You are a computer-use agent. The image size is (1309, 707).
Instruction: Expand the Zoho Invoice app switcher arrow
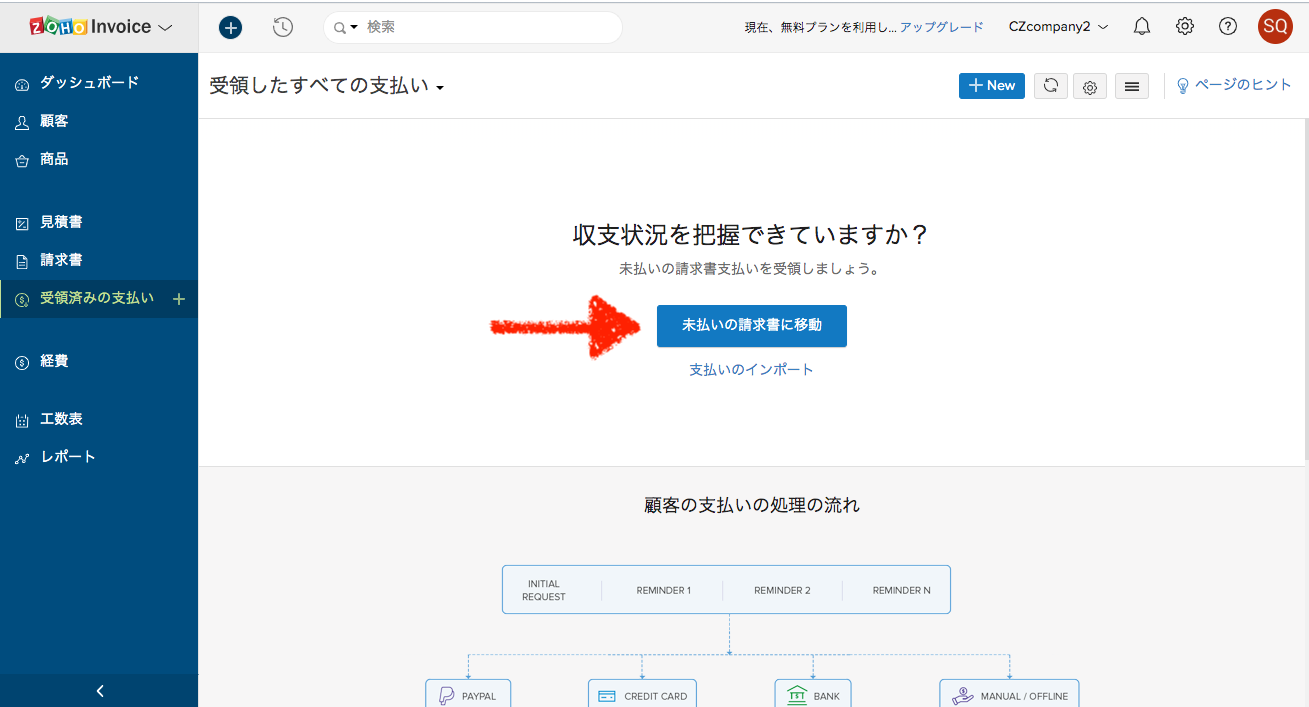[166, 28]
